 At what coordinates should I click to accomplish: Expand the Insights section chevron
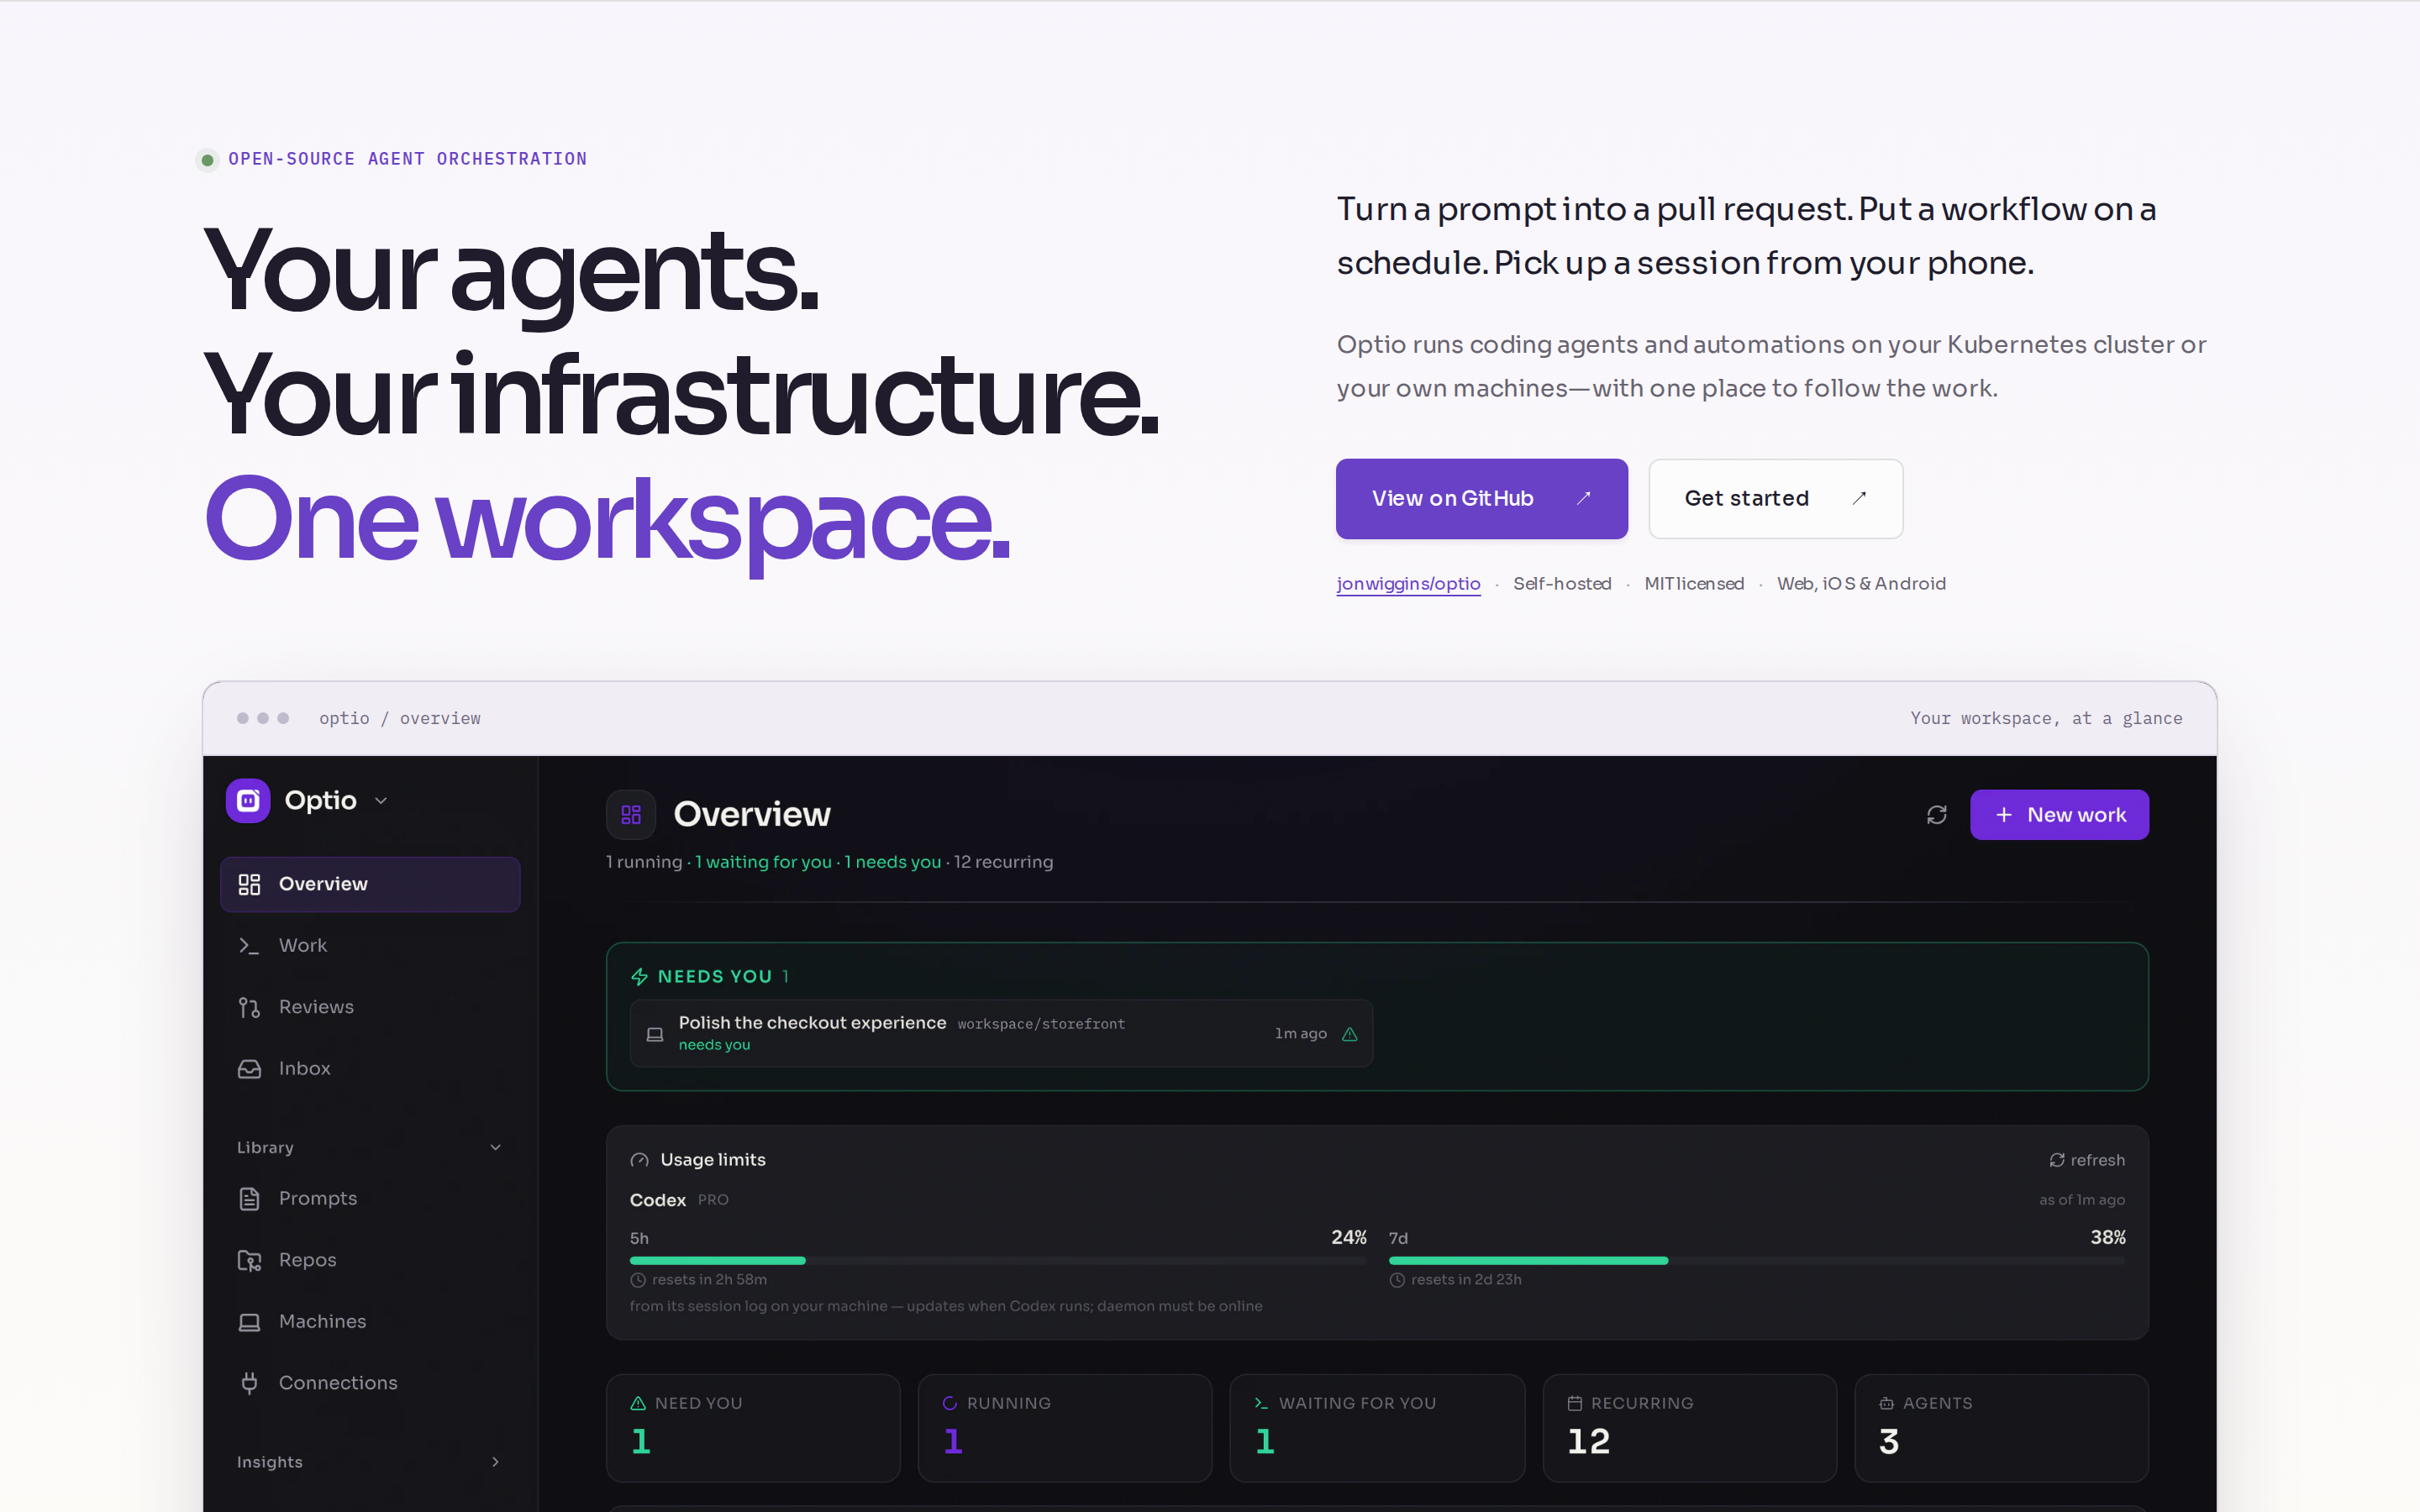tap(495, 1462)
